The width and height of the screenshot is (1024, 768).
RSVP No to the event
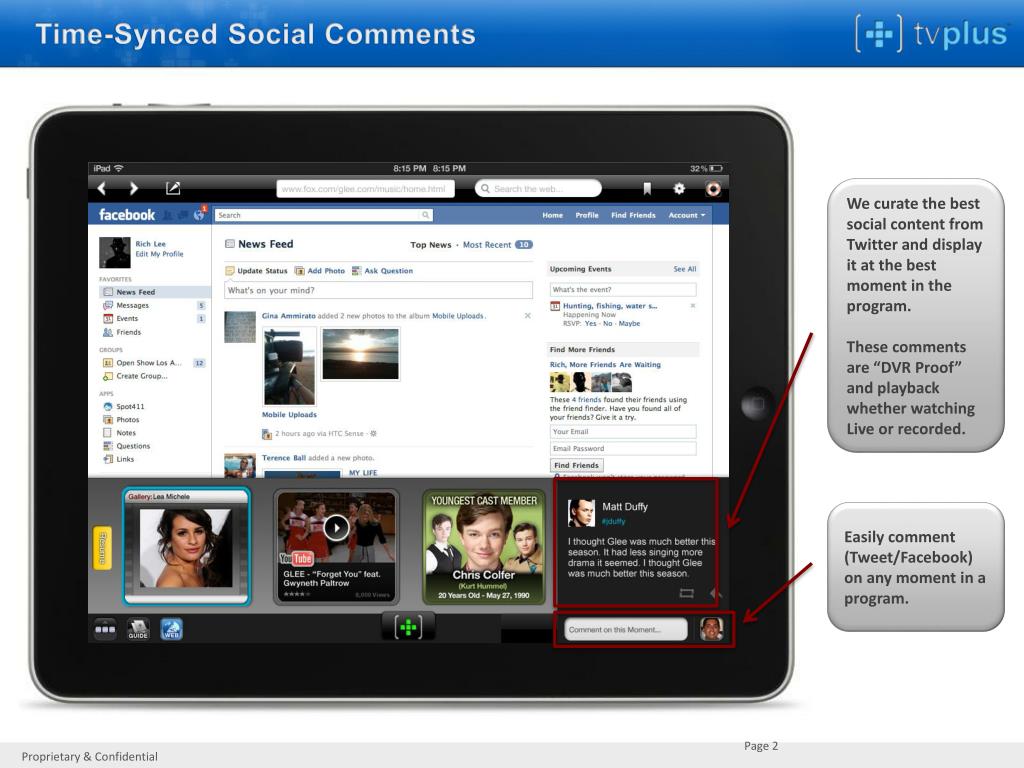tap(607, 323)
